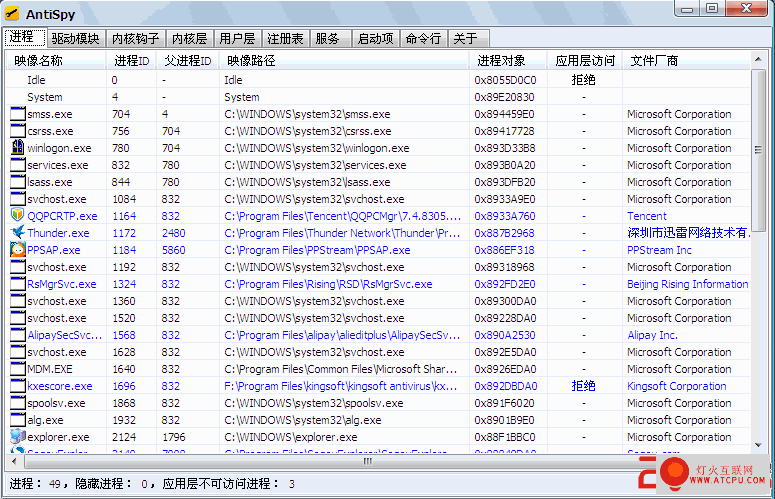
Task: Switch to the 服务 tab
Action: click(330, 39)
